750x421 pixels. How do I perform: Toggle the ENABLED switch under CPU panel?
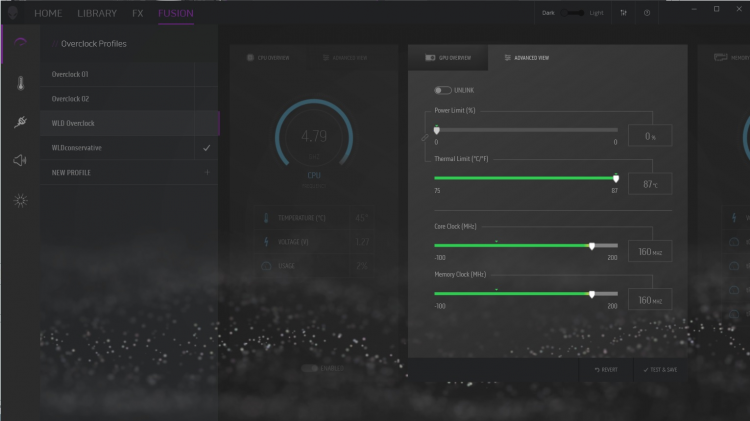(x=309, y=368)
